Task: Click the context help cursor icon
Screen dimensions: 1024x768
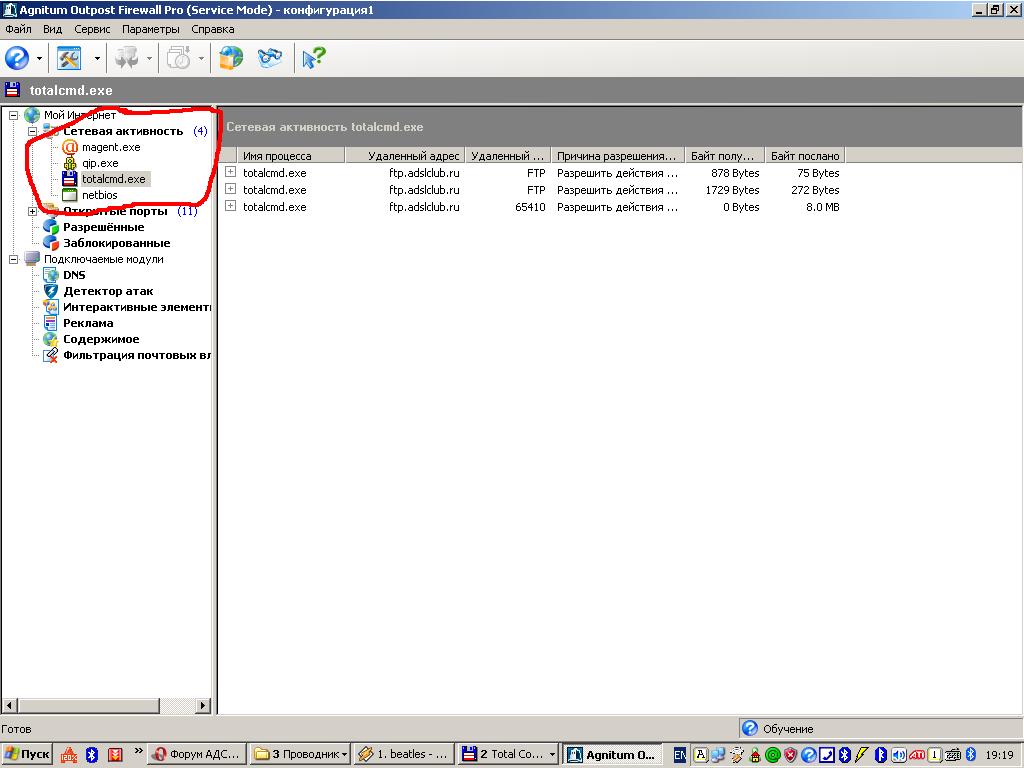Action: click(x=313, y=58)
